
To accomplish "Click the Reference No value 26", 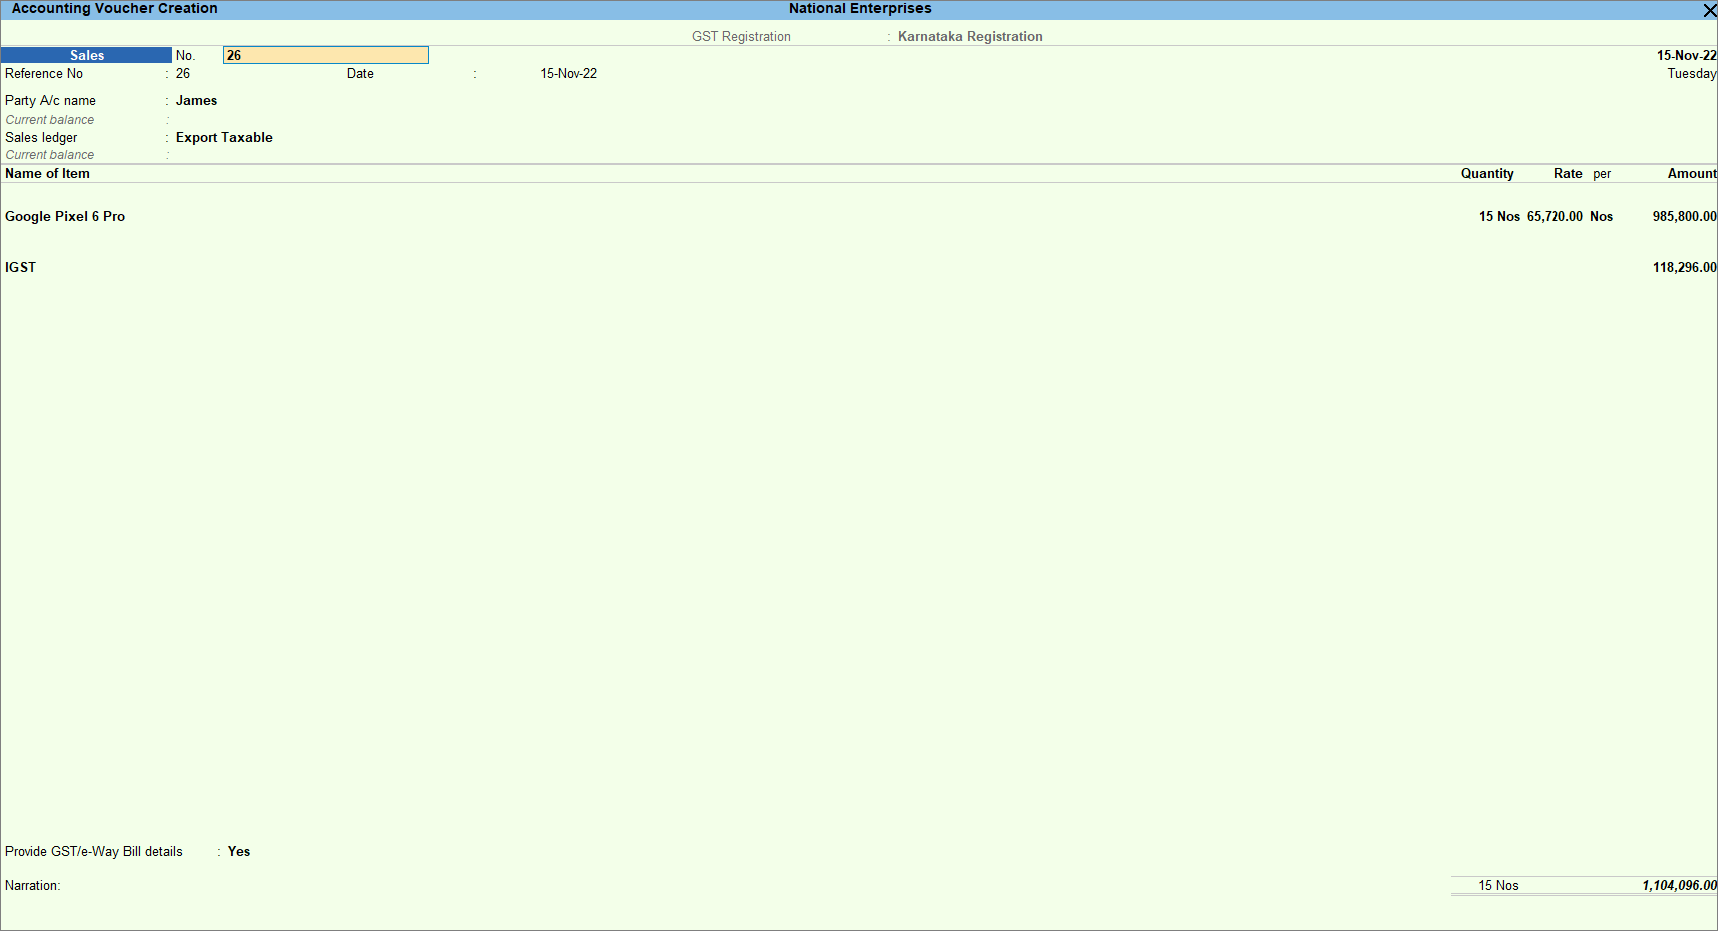I will point(183,74).
